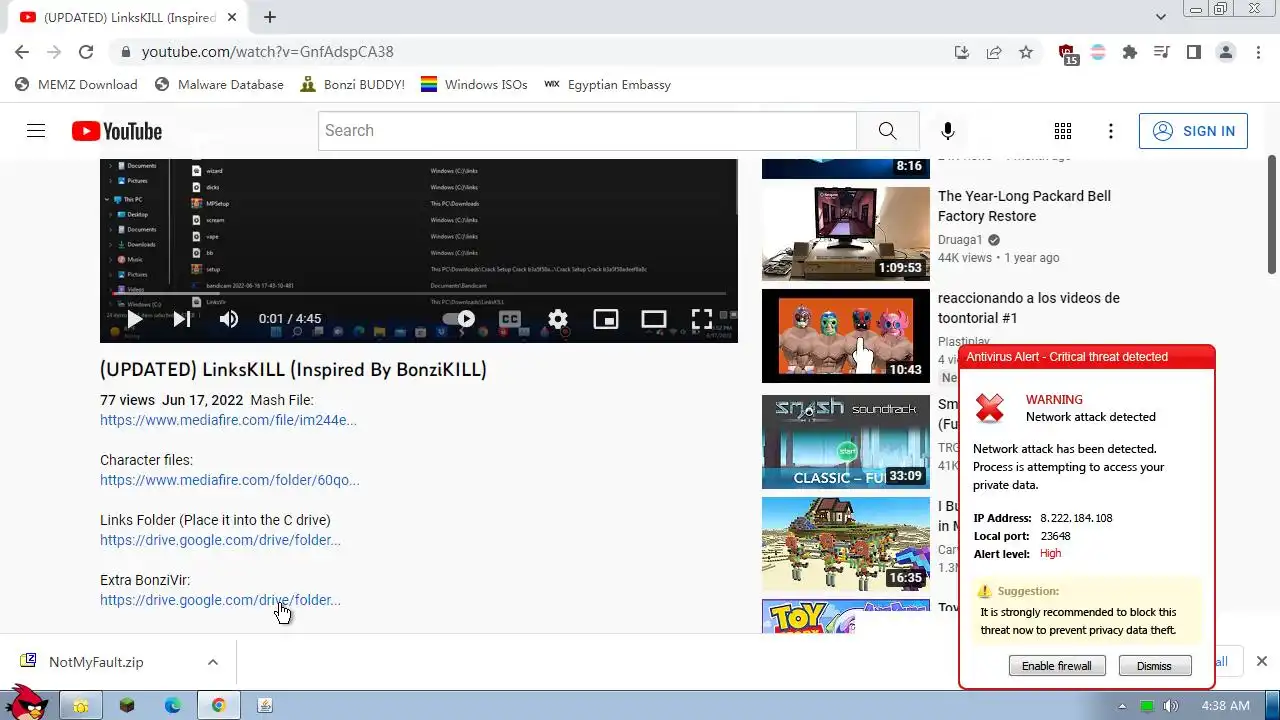This screenshot has height=720, width=1280.
Task: Click the YouTube Search input box
Action: click(x=587, y=131)
